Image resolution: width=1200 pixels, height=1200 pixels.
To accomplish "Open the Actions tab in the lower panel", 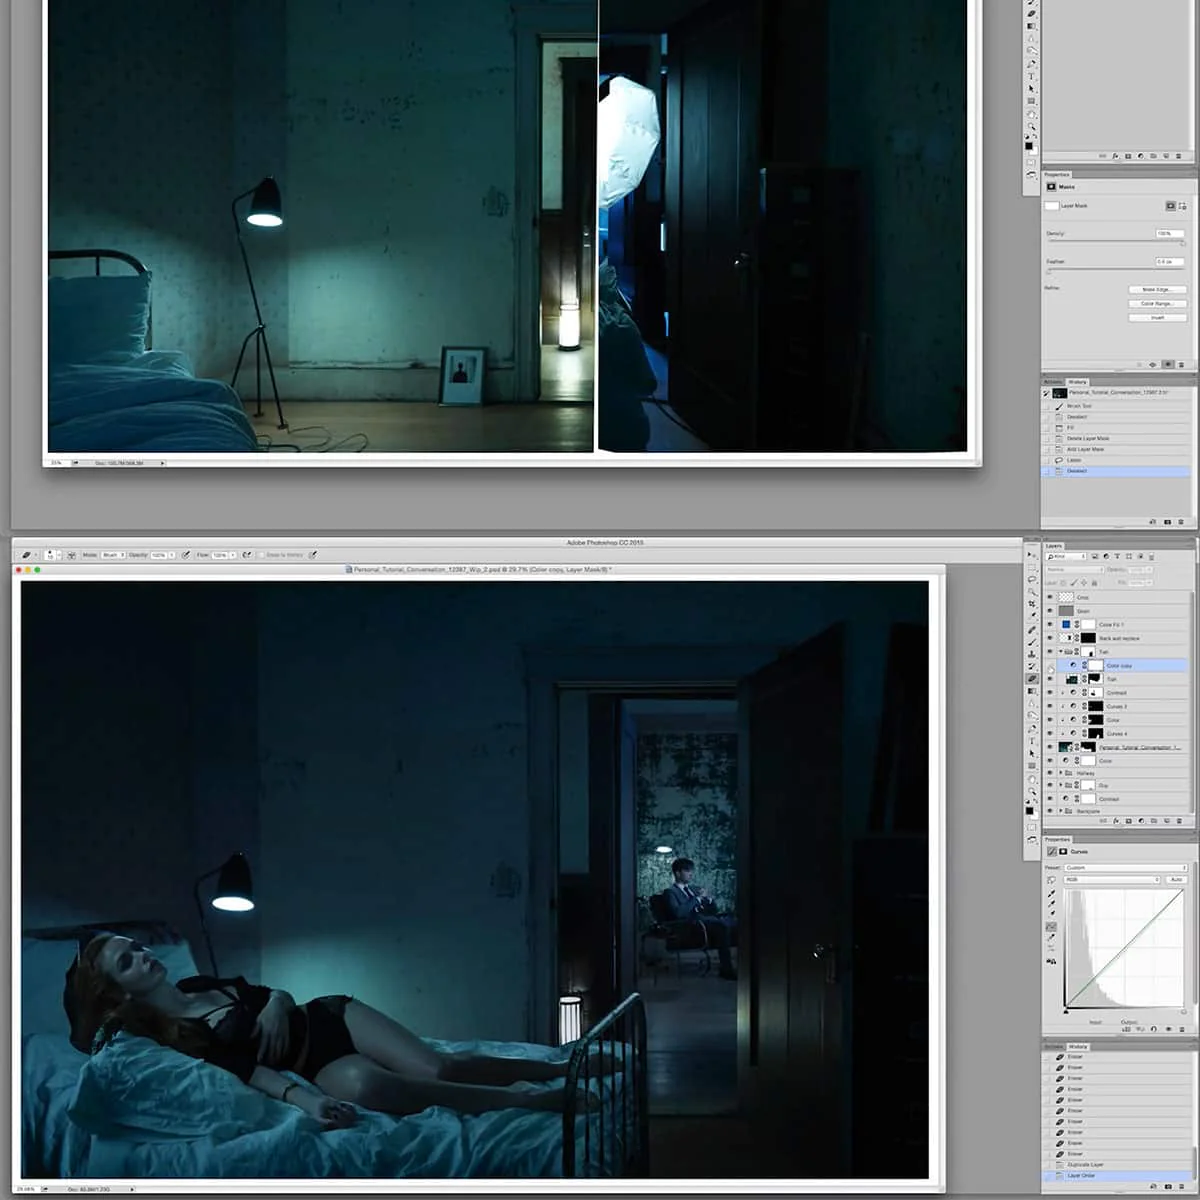I will pos(1053,1047).
